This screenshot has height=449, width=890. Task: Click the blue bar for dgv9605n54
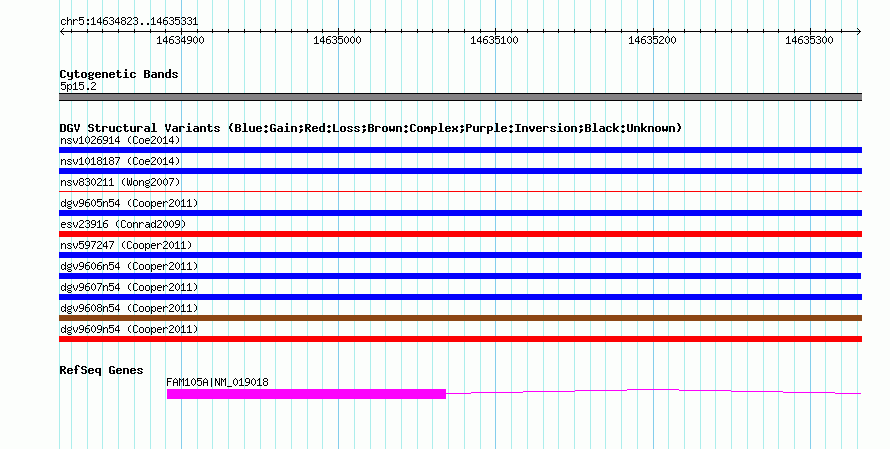(460, 213)
